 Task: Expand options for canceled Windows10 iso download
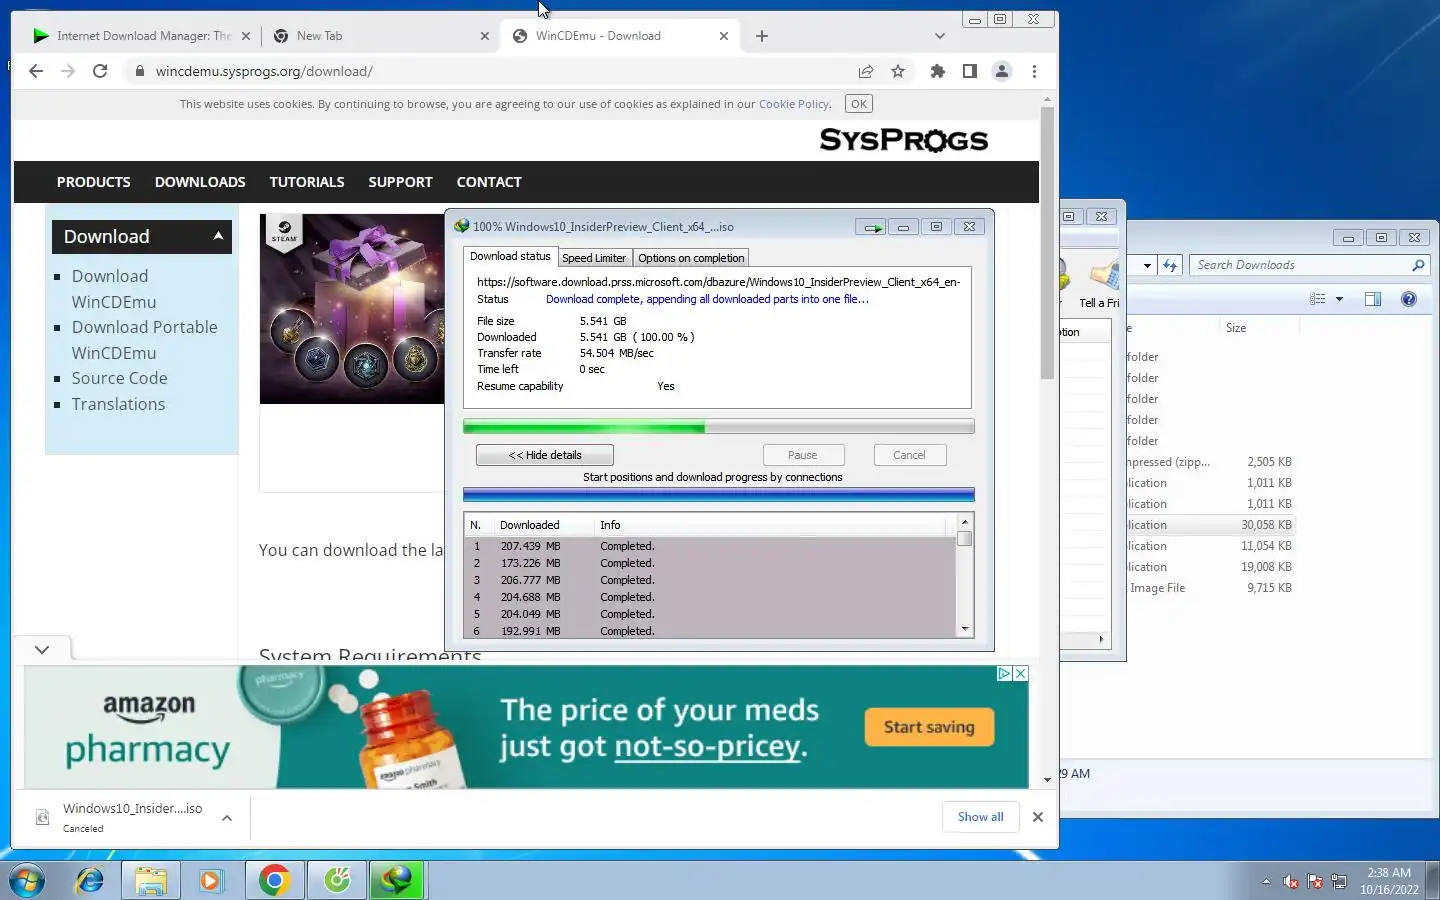227,818
